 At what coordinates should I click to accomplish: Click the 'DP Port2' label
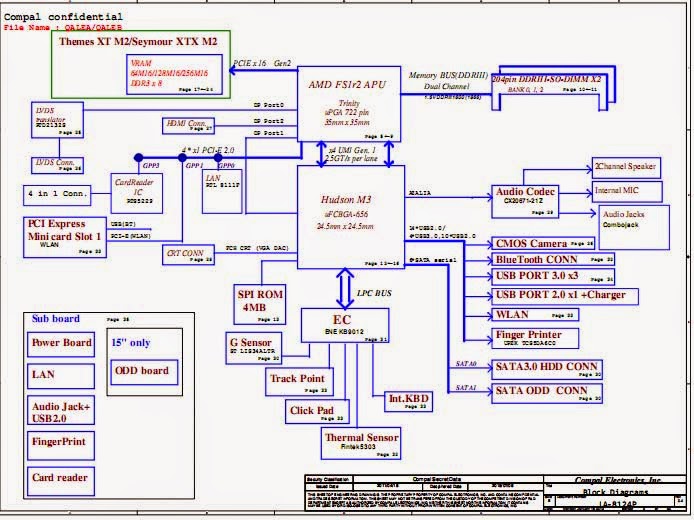point(269,121)
